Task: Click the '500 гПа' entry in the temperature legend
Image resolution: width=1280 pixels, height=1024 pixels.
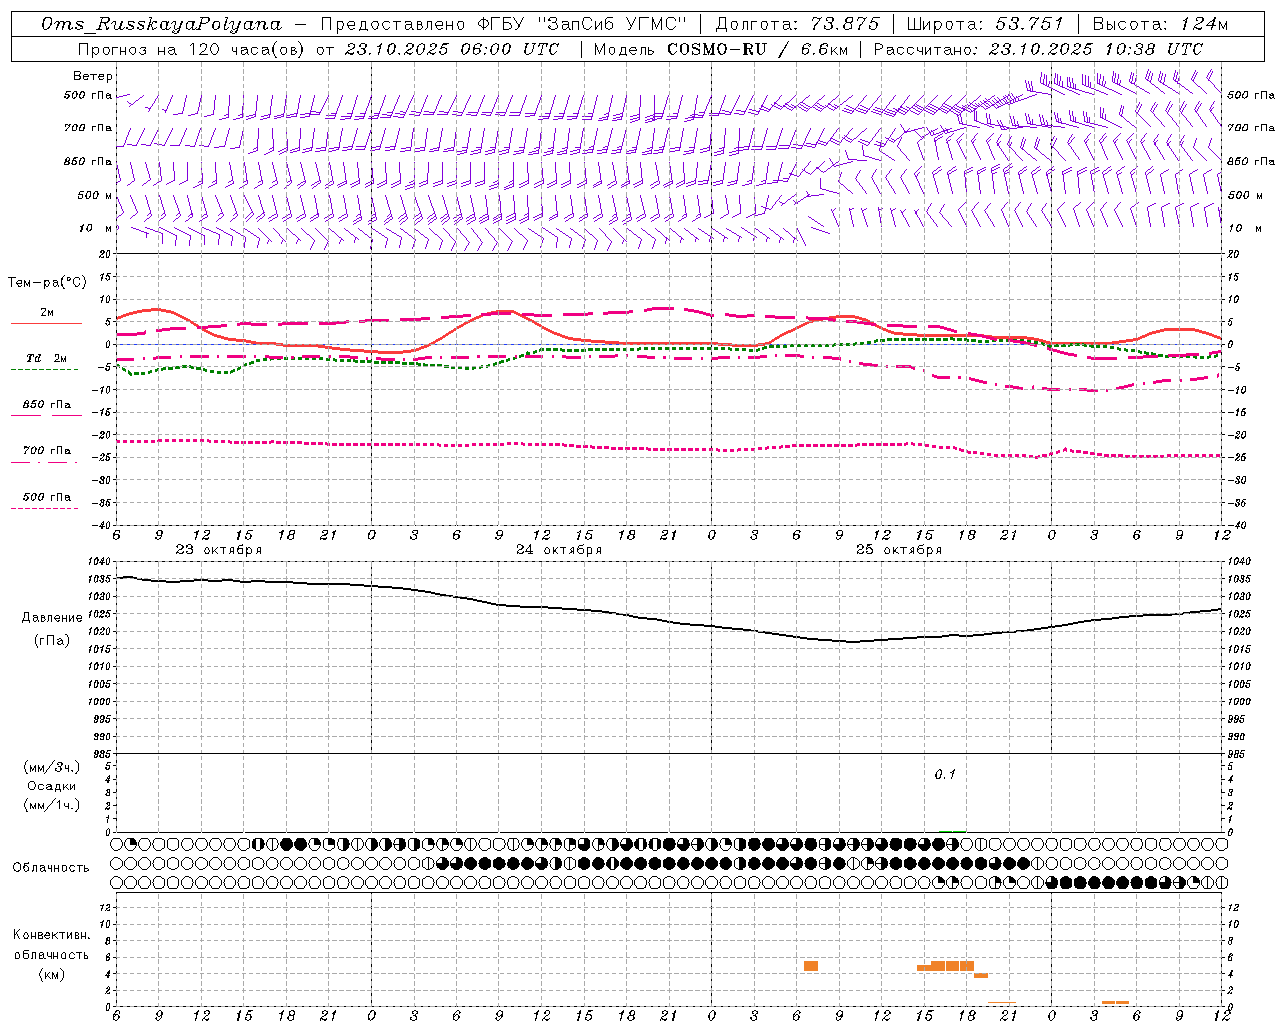Action: [47, 497]
